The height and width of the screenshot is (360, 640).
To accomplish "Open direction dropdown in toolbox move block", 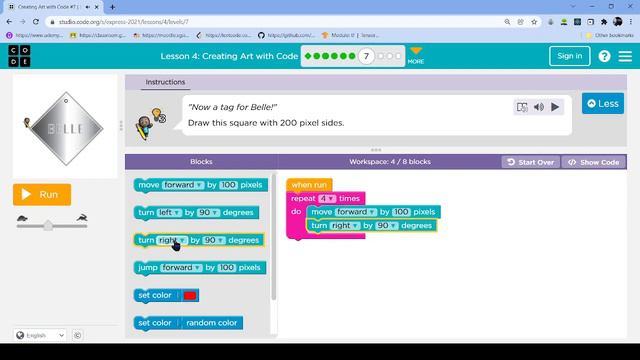I will 183,185.
